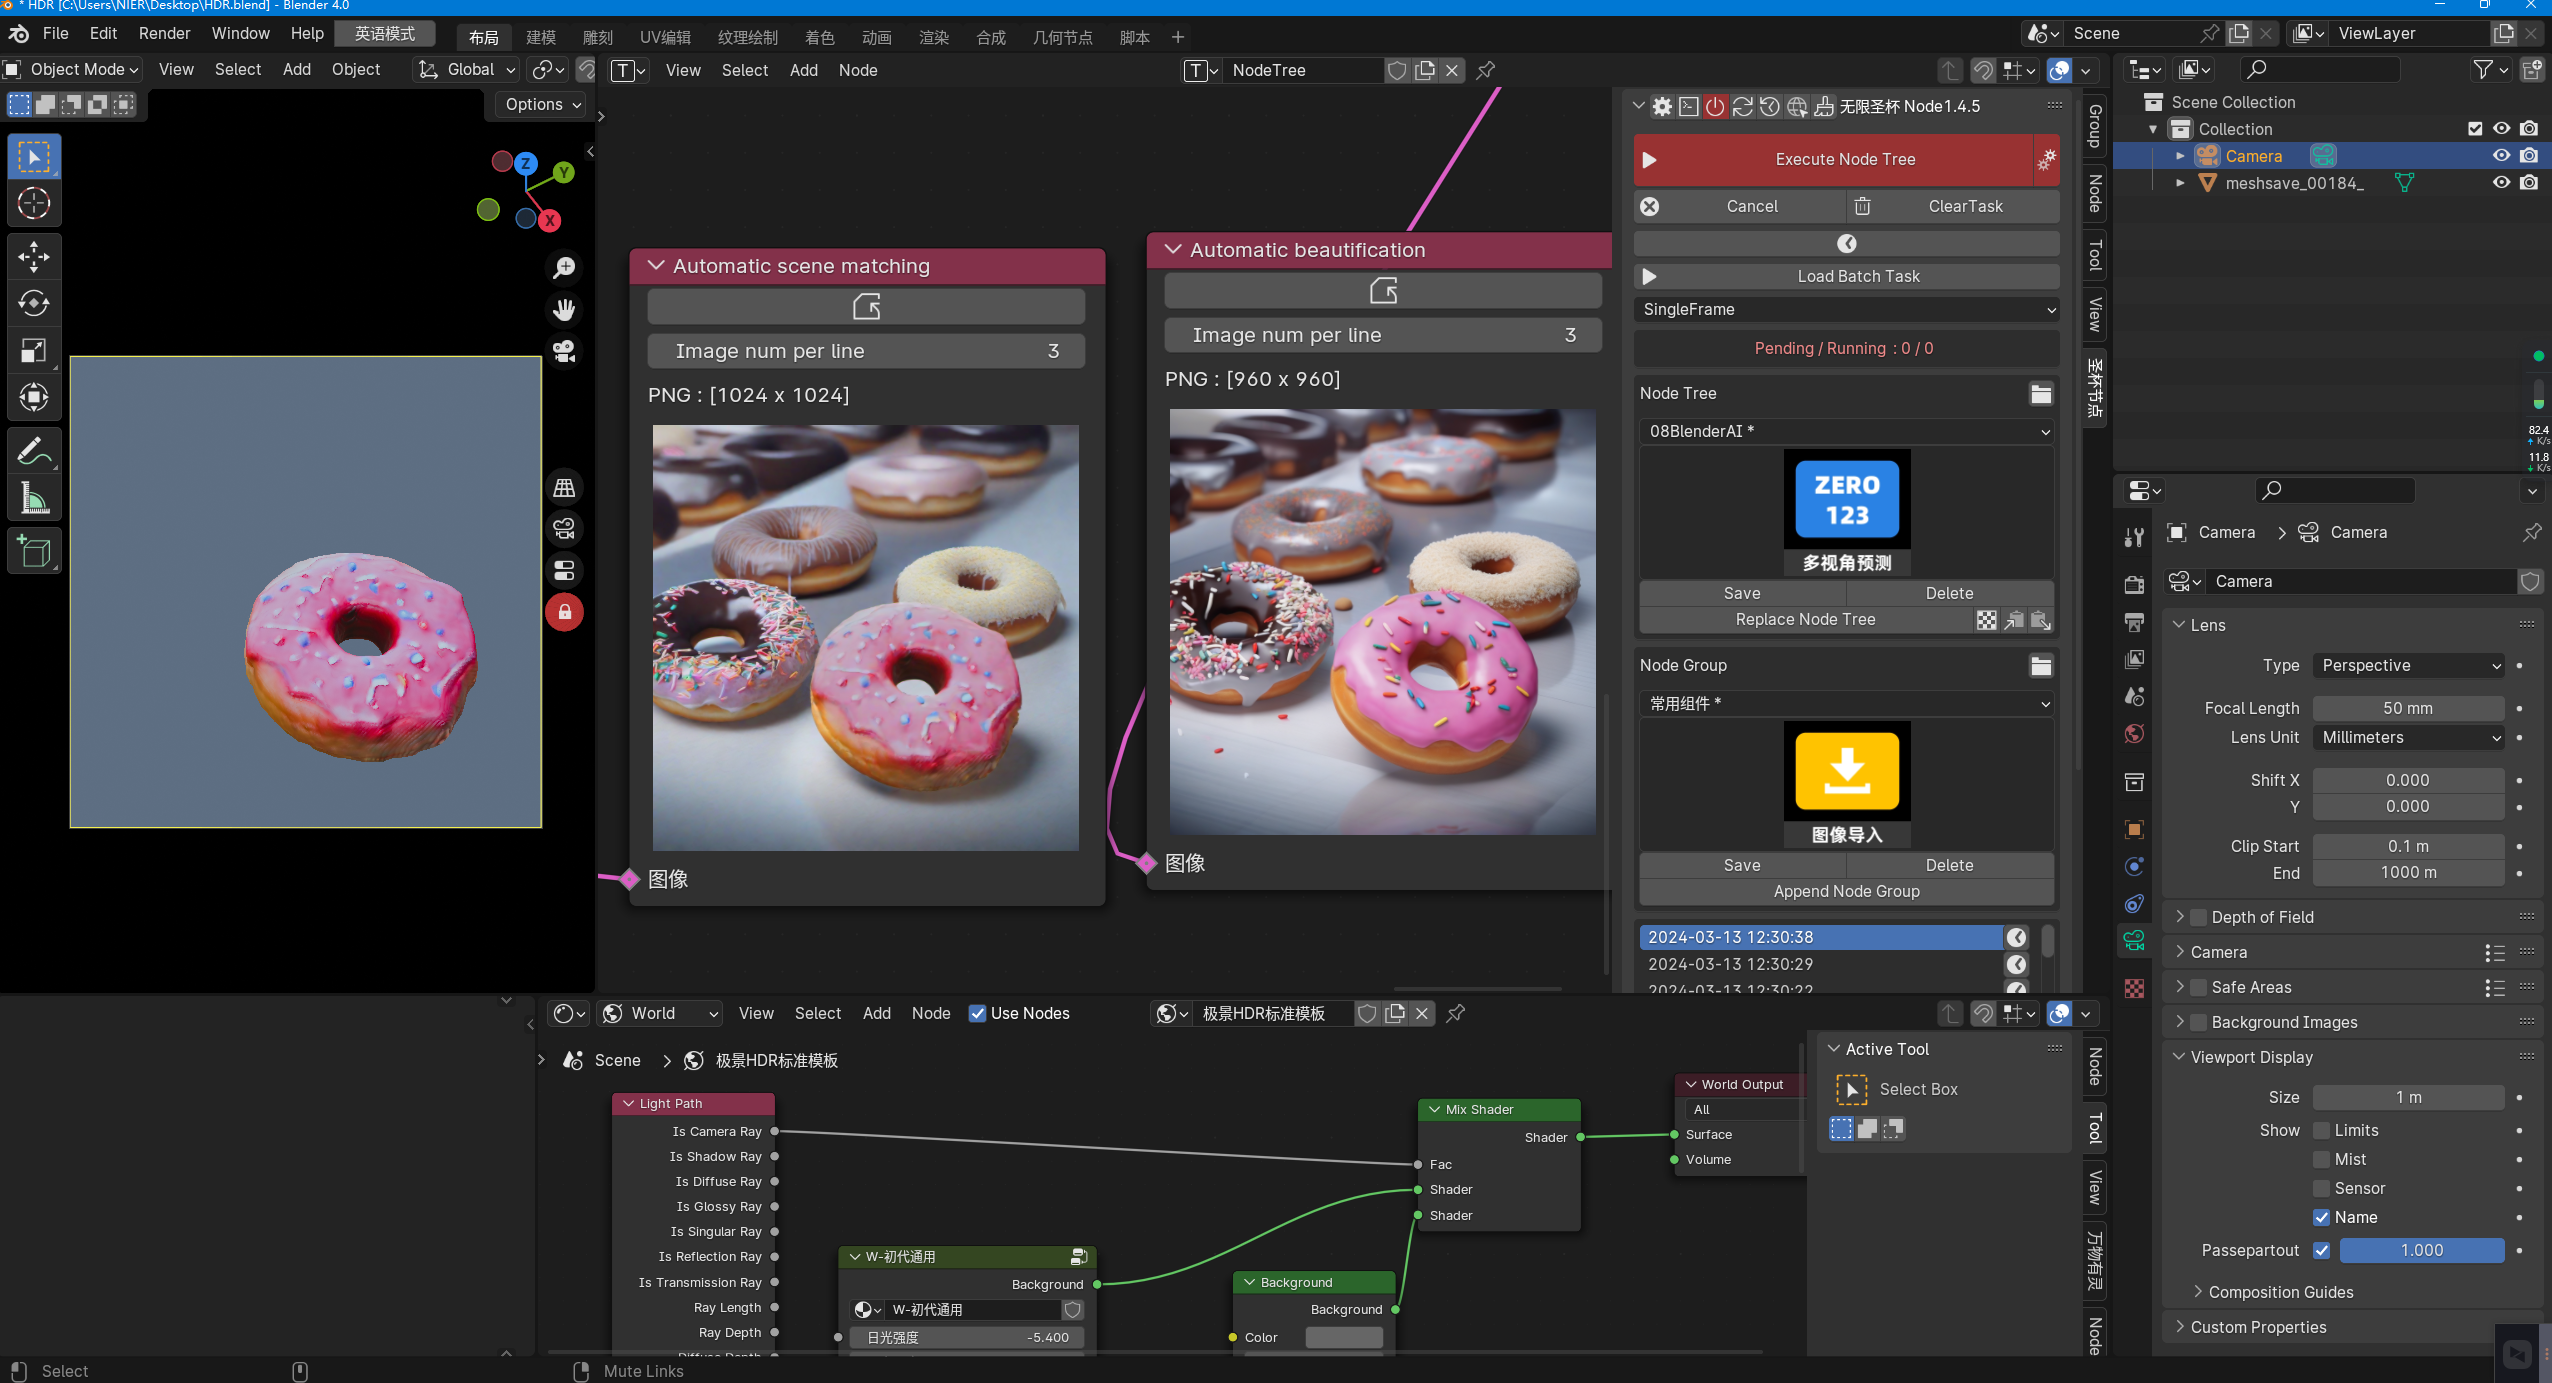2552x1383 pixels.
Task: Select the Scale tool
Action: [x=34, y=351]
